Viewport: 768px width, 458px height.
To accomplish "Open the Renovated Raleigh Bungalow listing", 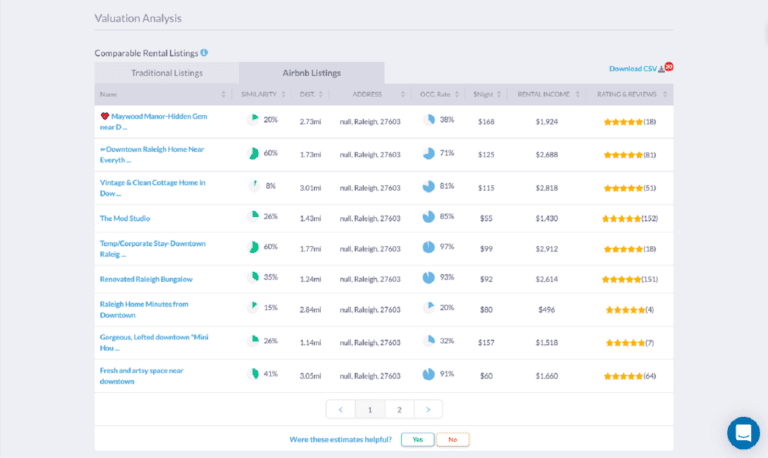I will point(146,278).
